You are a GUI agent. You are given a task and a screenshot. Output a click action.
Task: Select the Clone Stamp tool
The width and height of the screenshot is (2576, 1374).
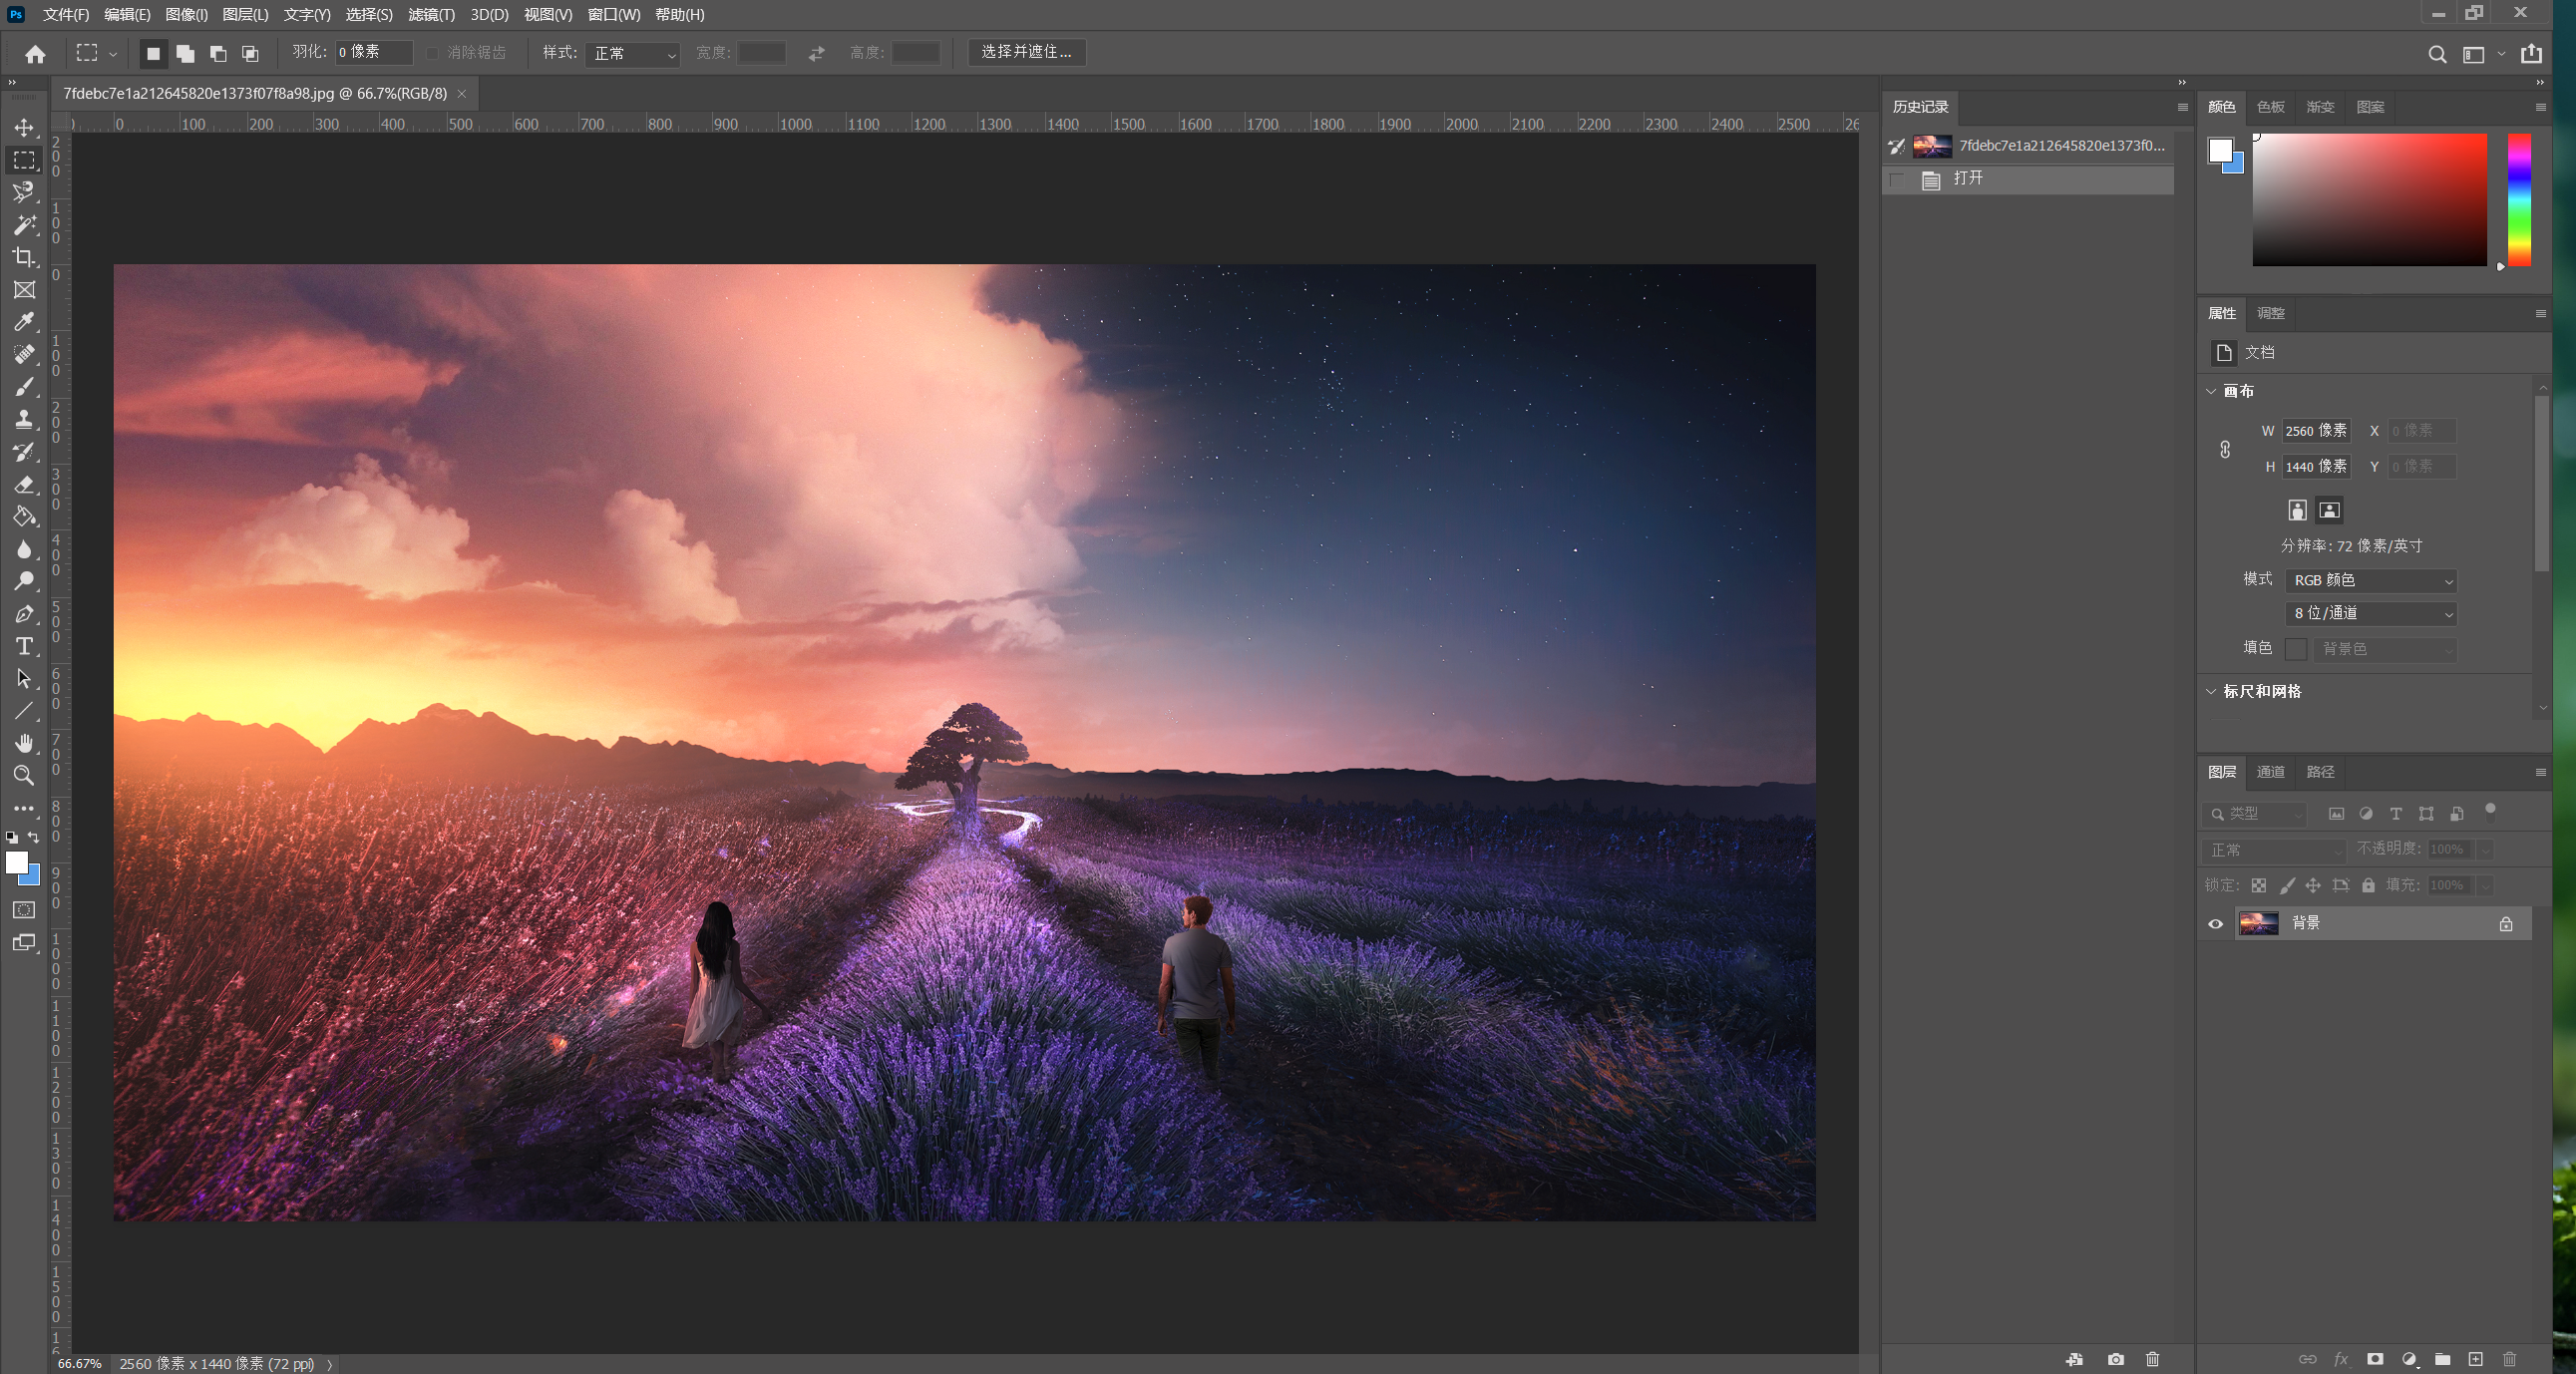(x=24, y=419)
